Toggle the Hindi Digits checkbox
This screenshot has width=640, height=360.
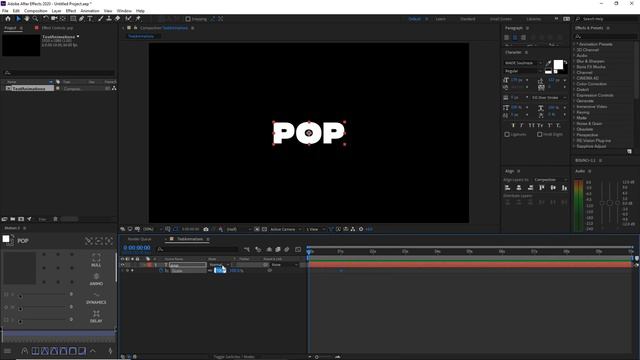540,134
